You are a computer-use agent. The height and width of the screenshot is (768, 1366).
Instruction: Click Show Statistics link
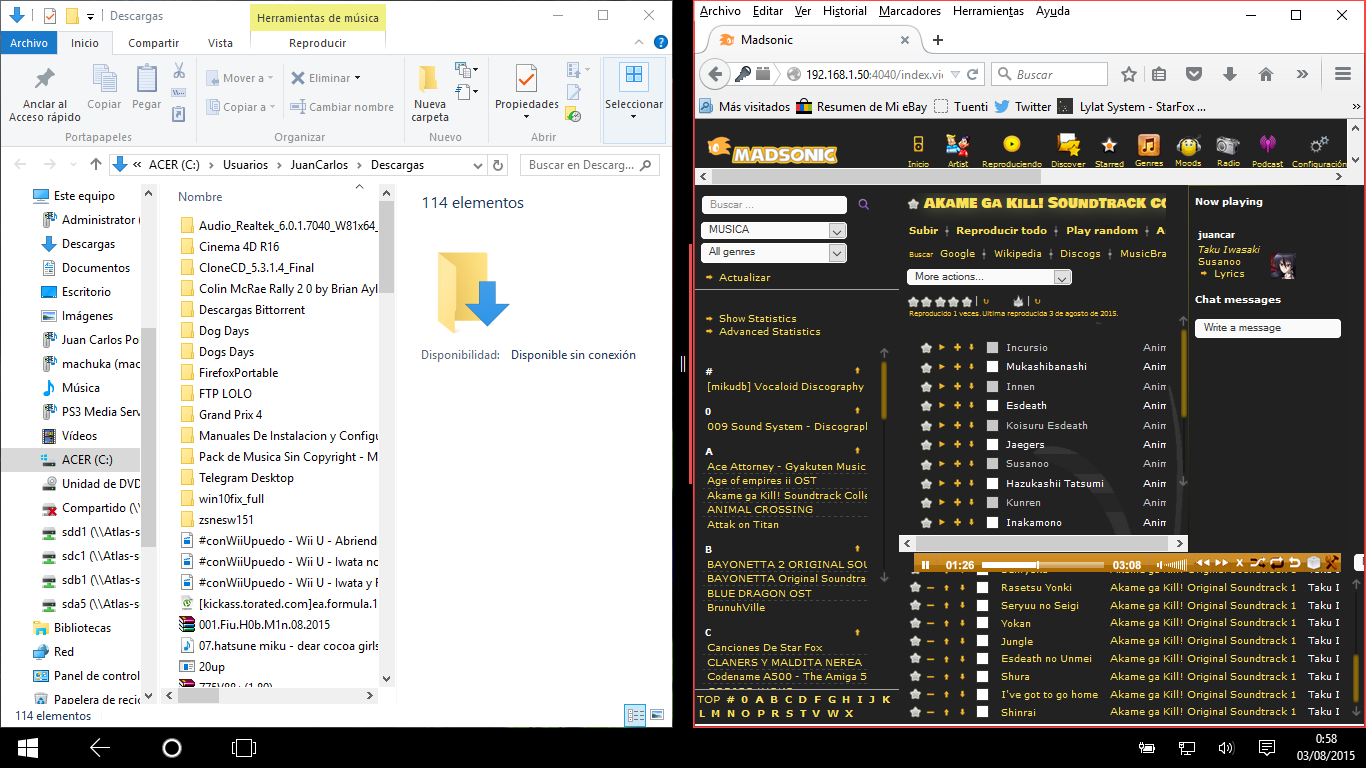pos(758,318)
